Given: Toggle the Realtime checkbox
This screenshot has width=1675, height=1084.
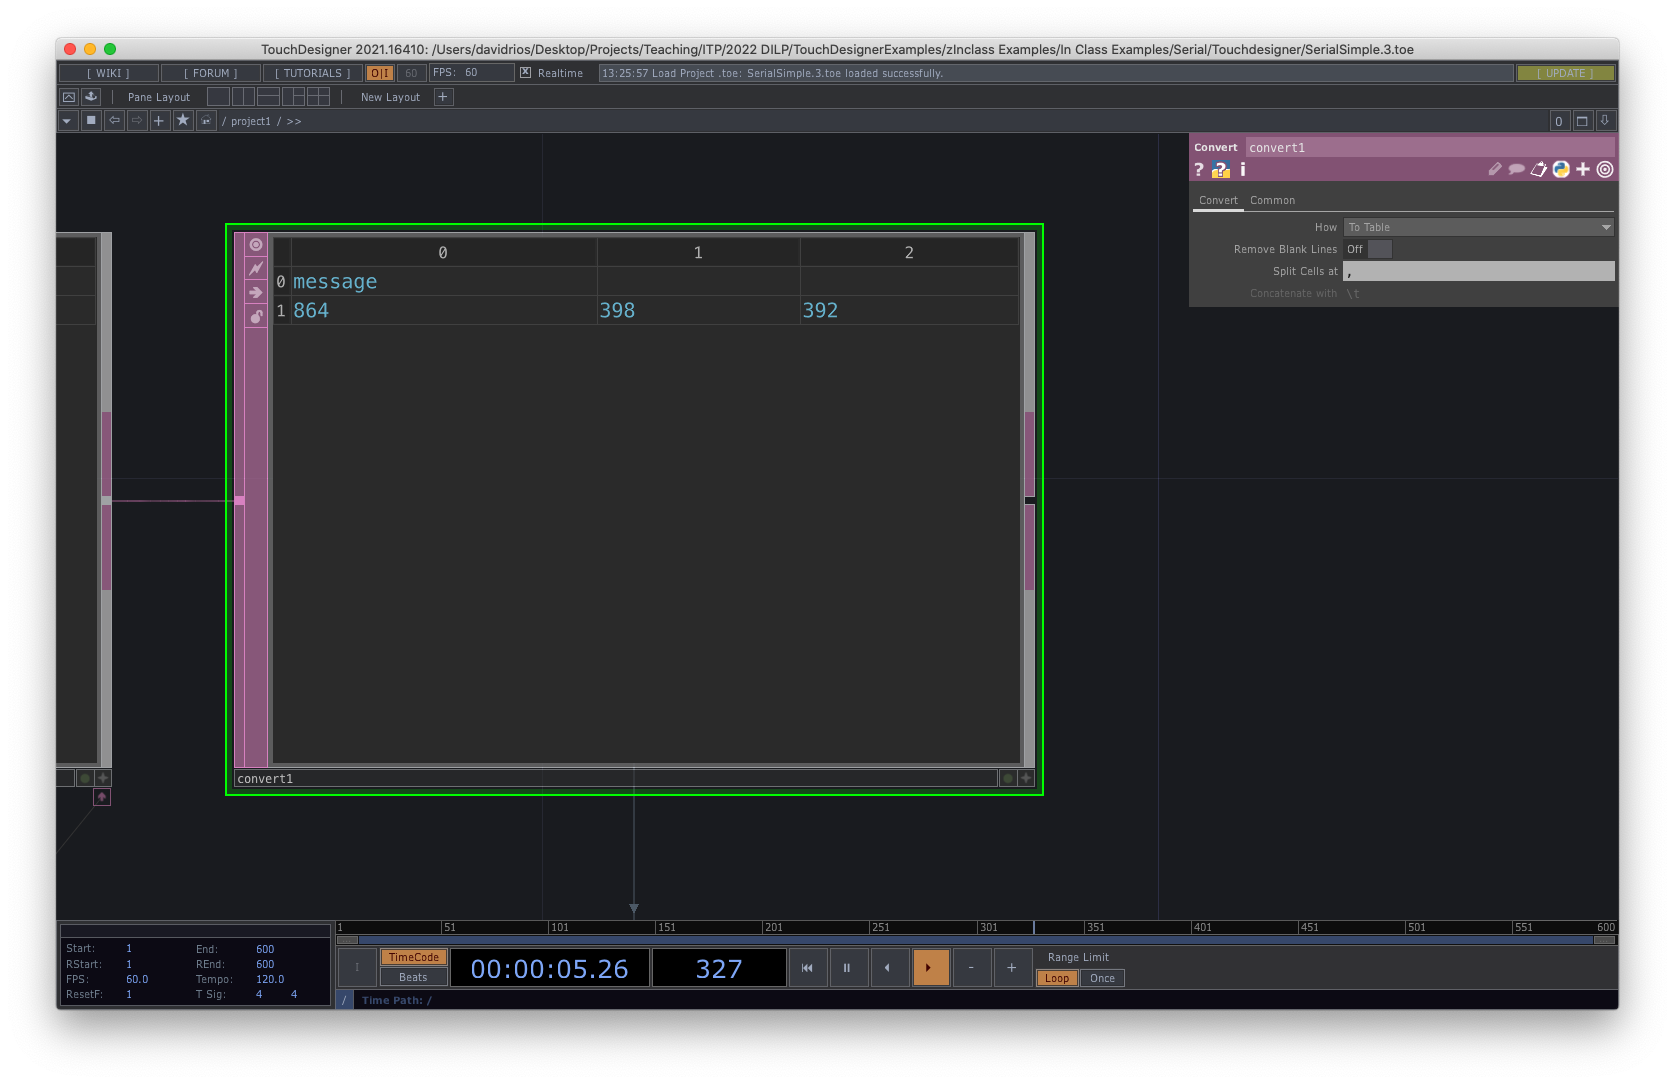Looking at the screenshot, I should [x=526, y=73].
